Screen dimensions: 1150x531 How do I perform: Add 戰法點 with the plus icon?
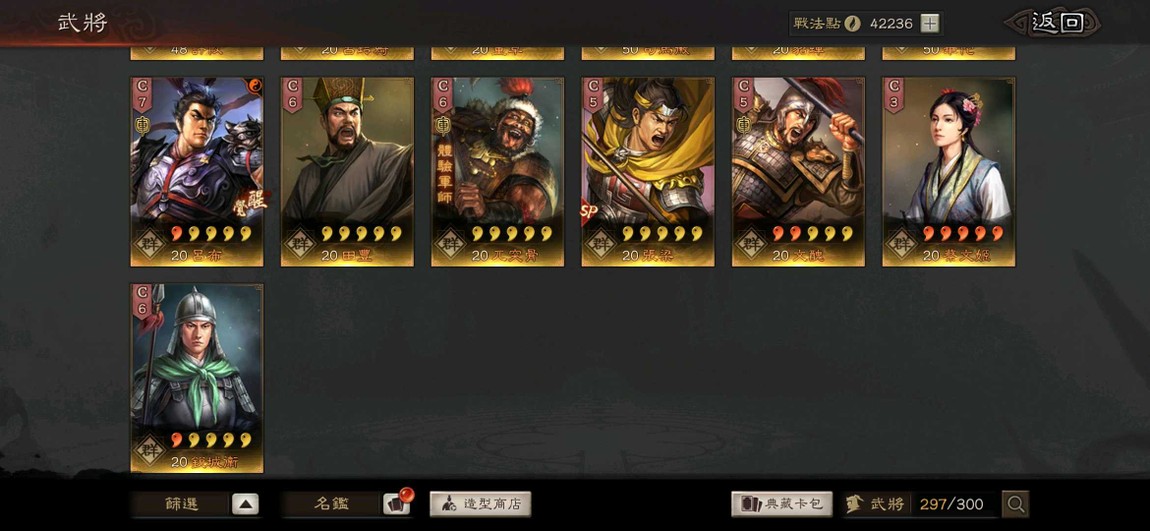point(929,23)
